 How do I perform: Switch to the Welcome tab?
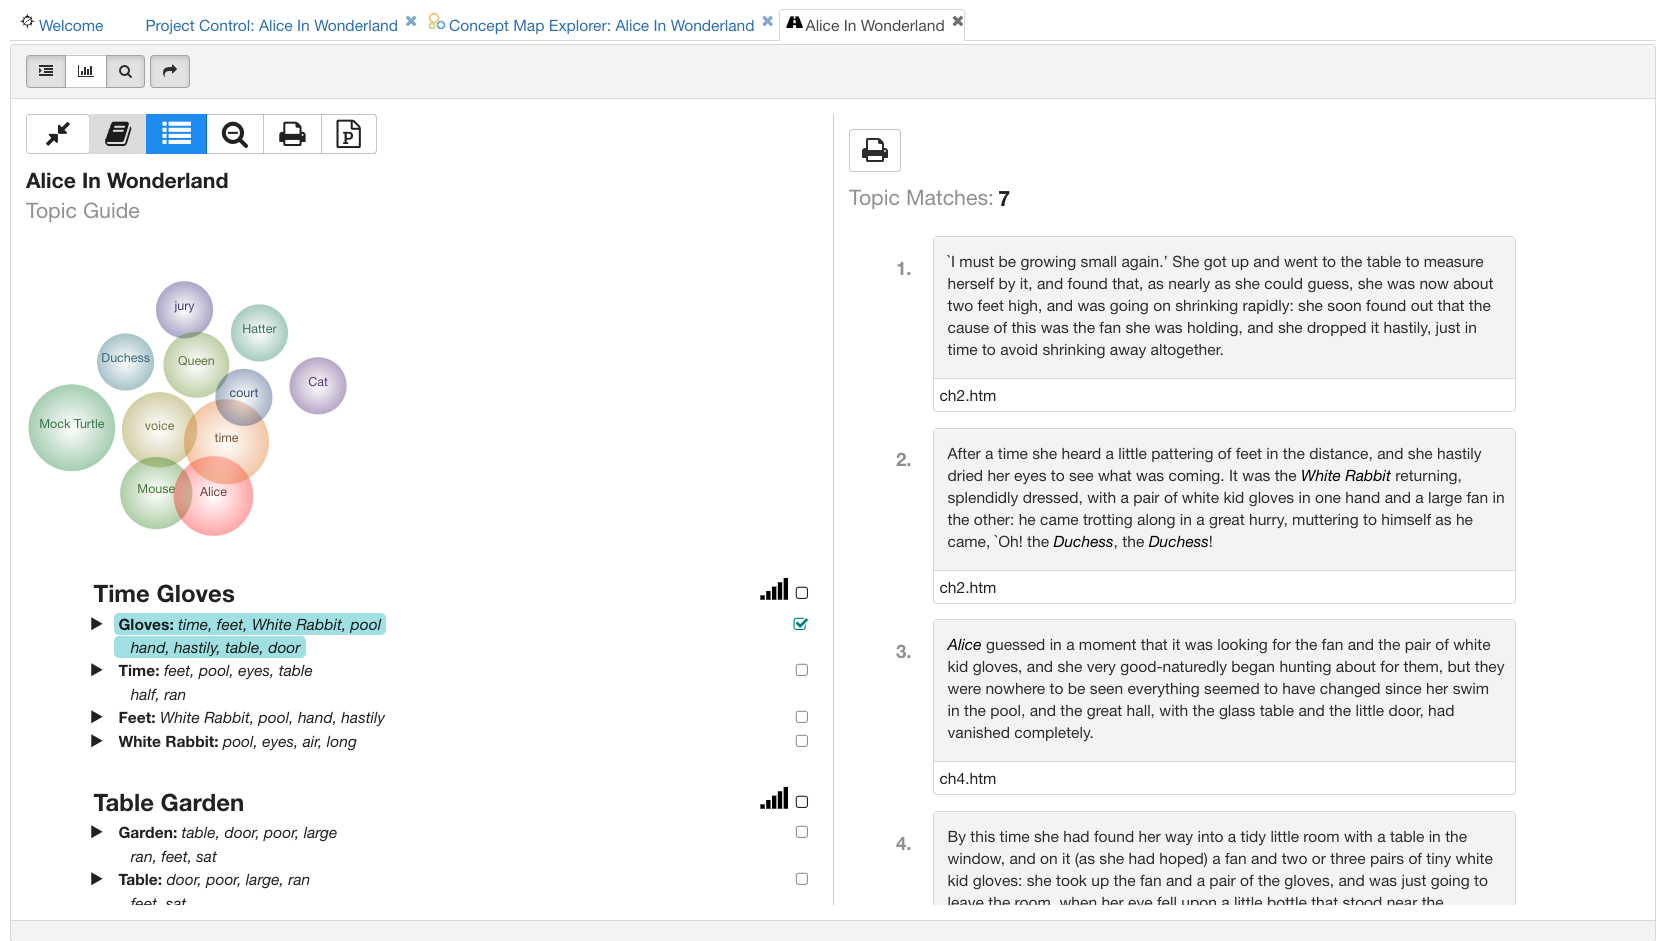(x=69, y=25)
